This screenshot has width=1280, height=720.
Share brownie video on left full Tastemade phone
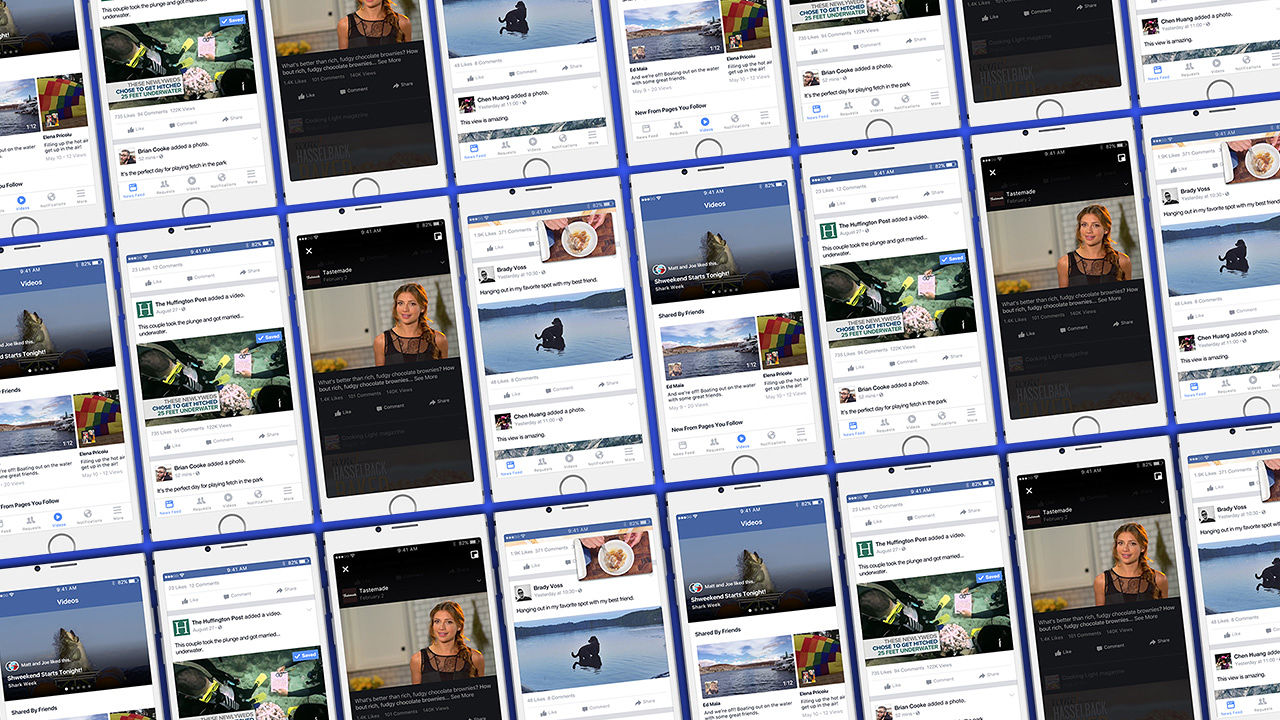click(x=439, y=402)
